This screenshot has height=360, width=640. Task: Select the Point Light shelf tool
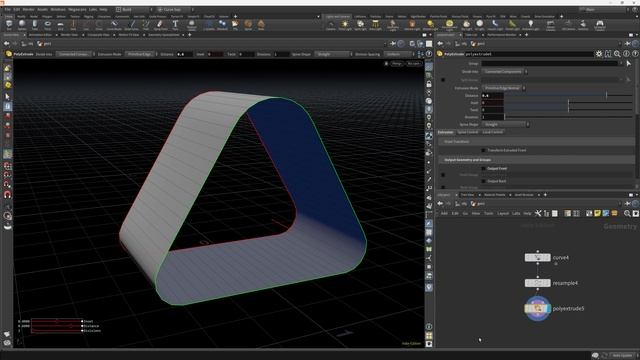coord(344,25)
